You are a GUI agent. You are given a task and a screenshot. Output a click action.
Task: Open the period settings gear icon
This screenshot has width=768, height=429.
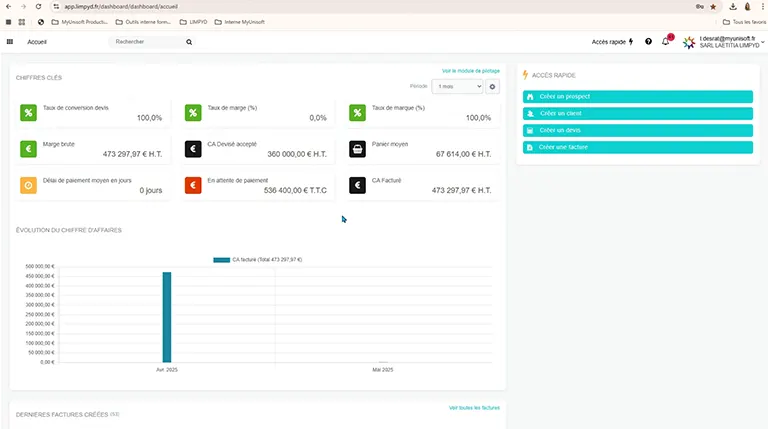point(492,87)
